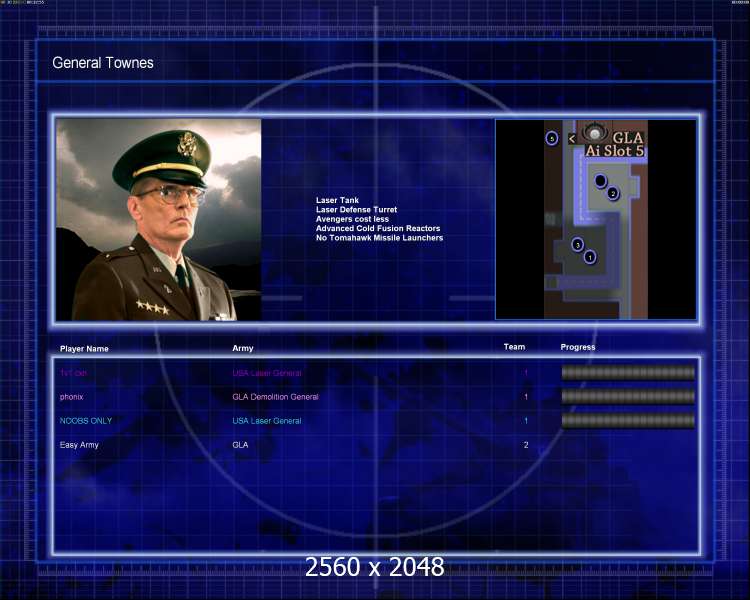The image size is (750, 600).
Task: Click the cyan 'USA Laser General' army entry
Action: [267, 421]
